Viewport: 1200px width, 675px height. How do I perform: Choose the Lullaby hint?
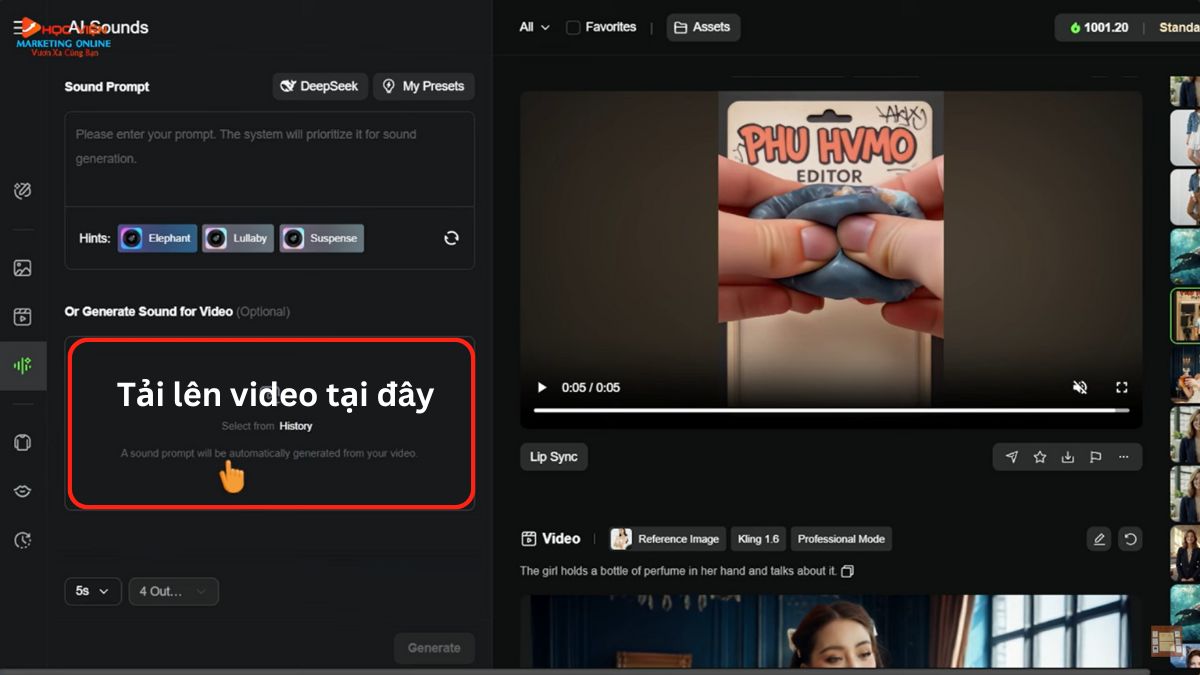tap(238, 238)
